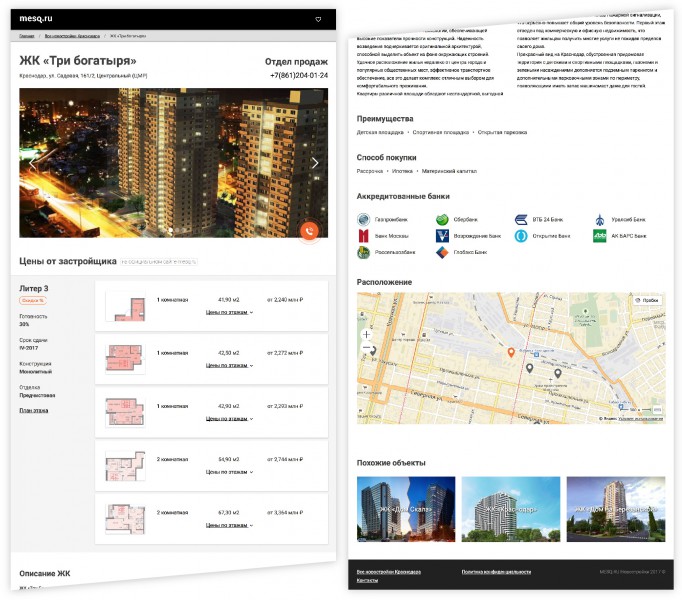Click the price от 2,272 млн ₽
Screen dimensions: 682x600
(285, 353)
